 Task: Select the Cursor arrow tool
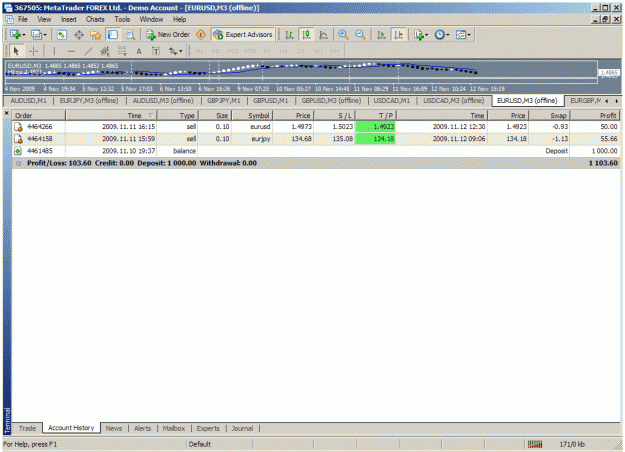tap(16, 51)
